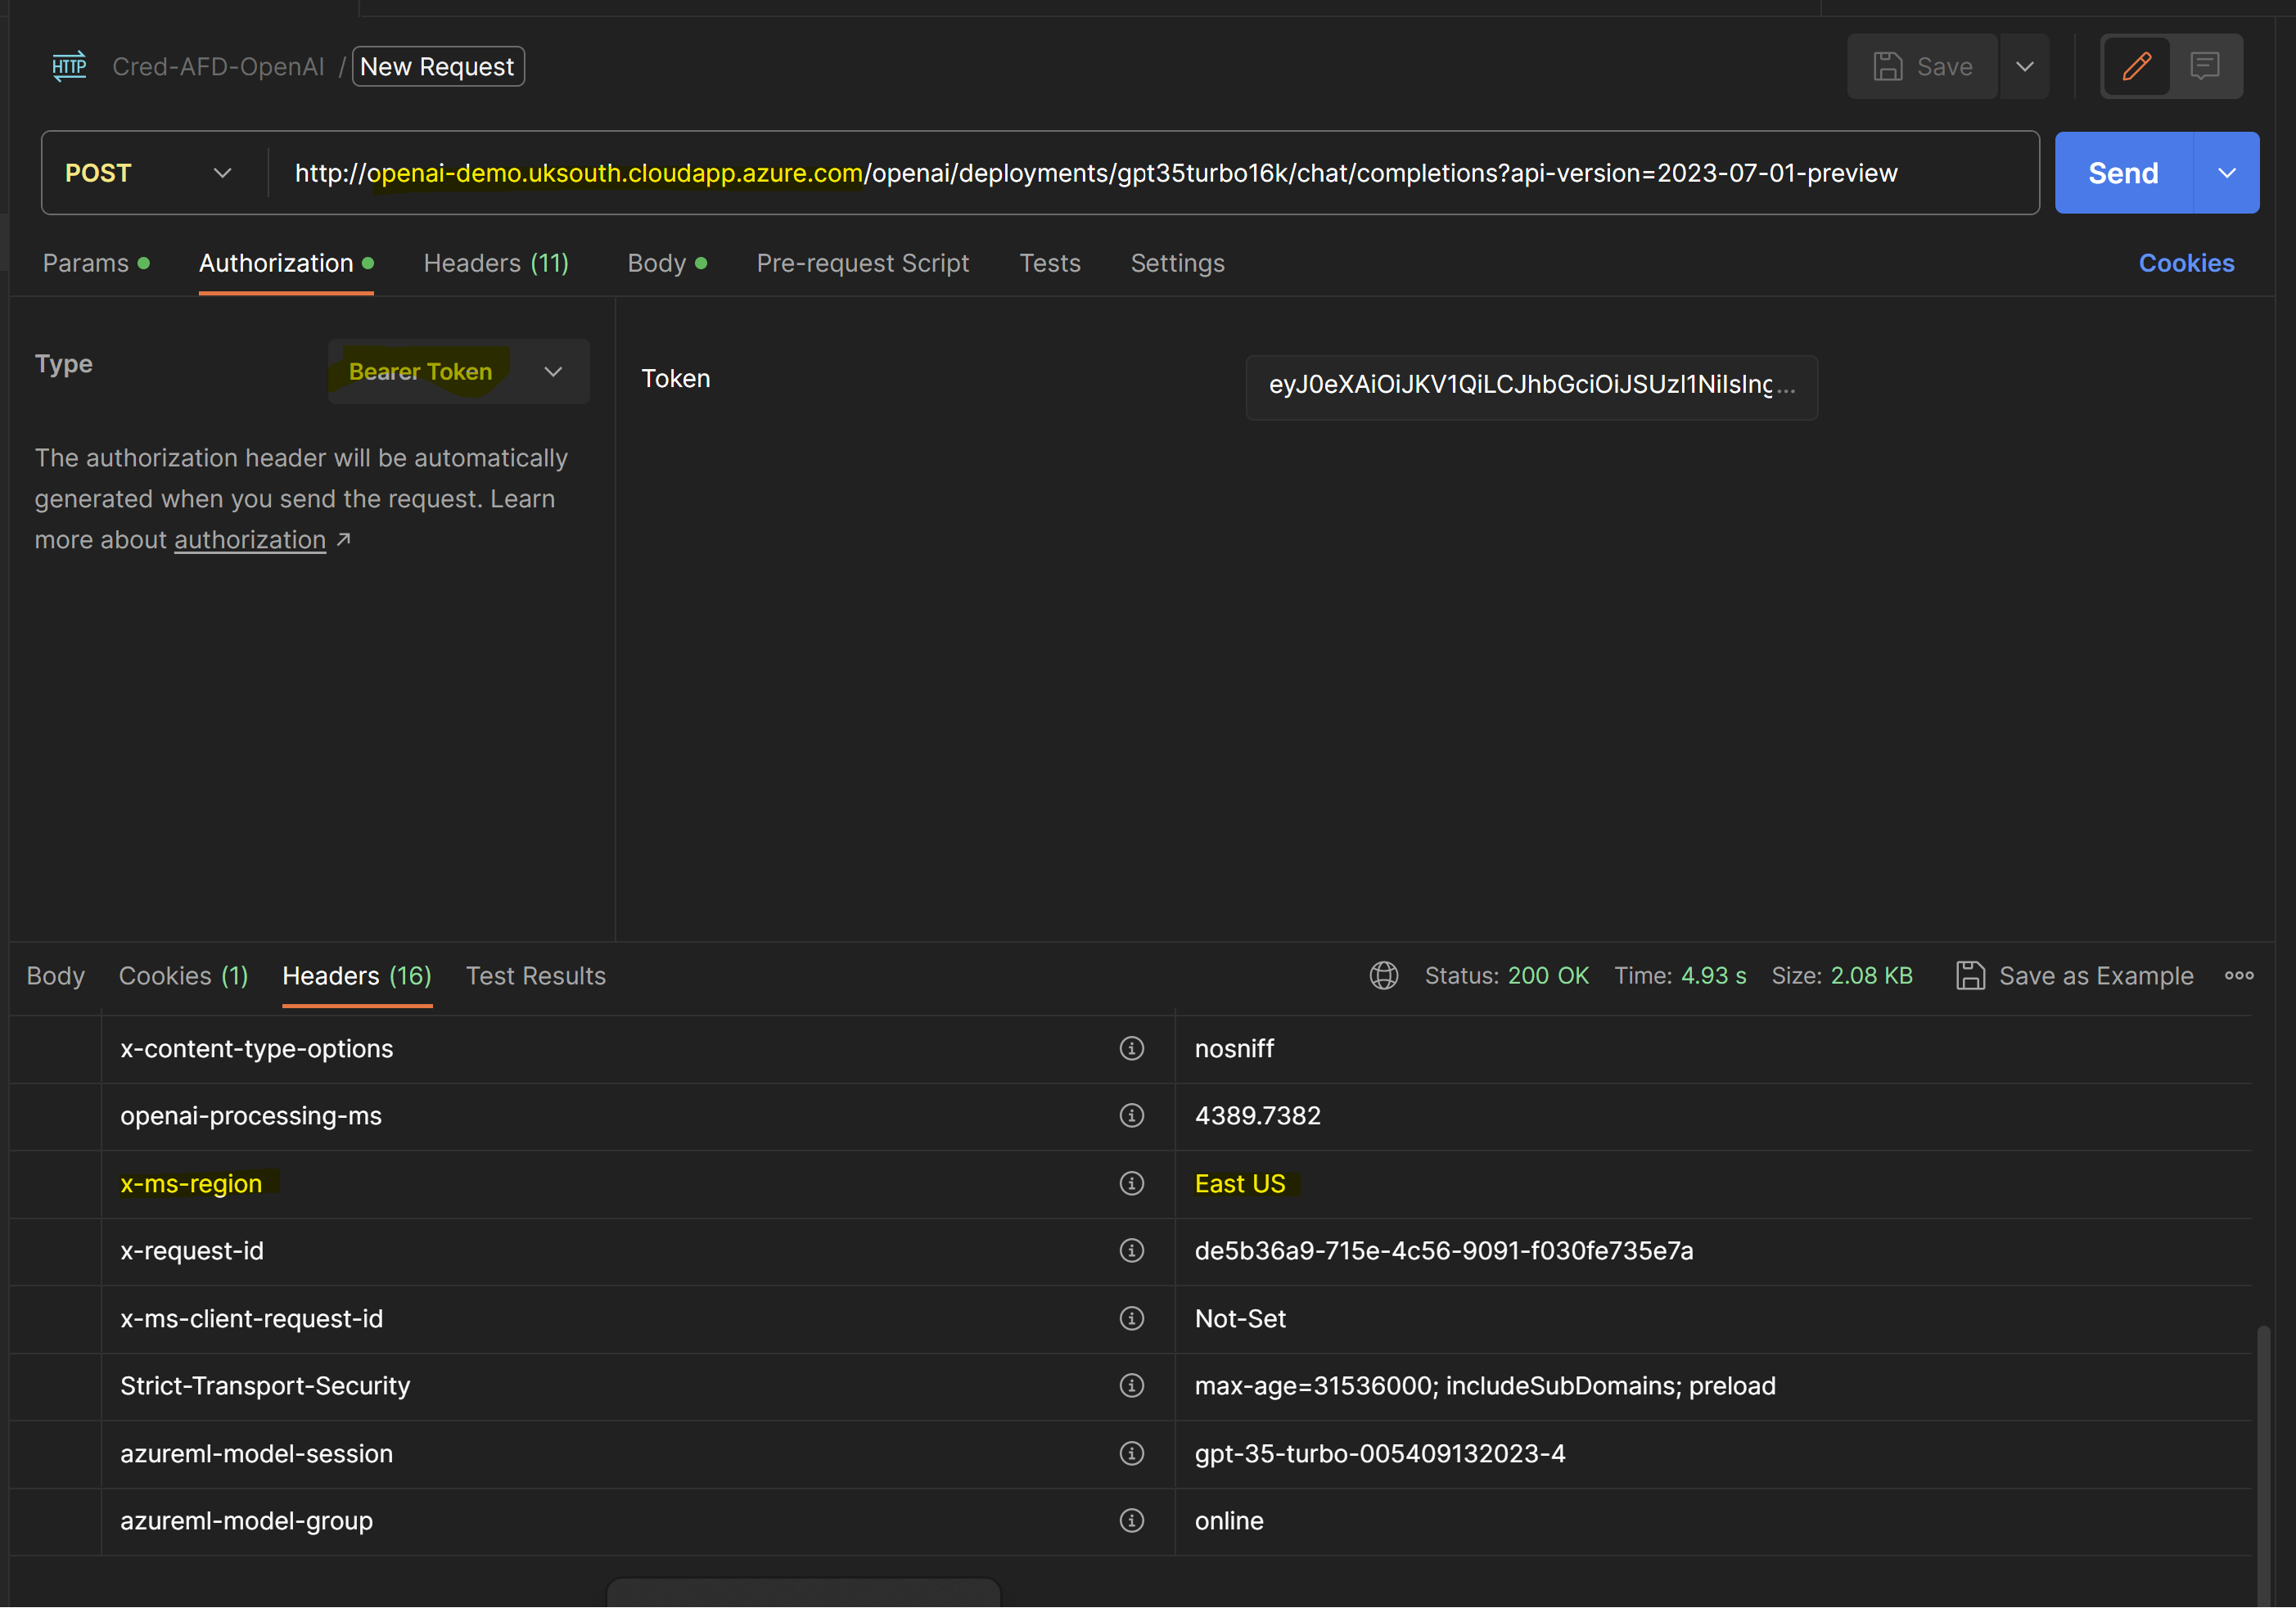The width and height of the screenshot is (2296, 1608).
Task: Open the Pre-request Script tab
Action: point(862,263)
